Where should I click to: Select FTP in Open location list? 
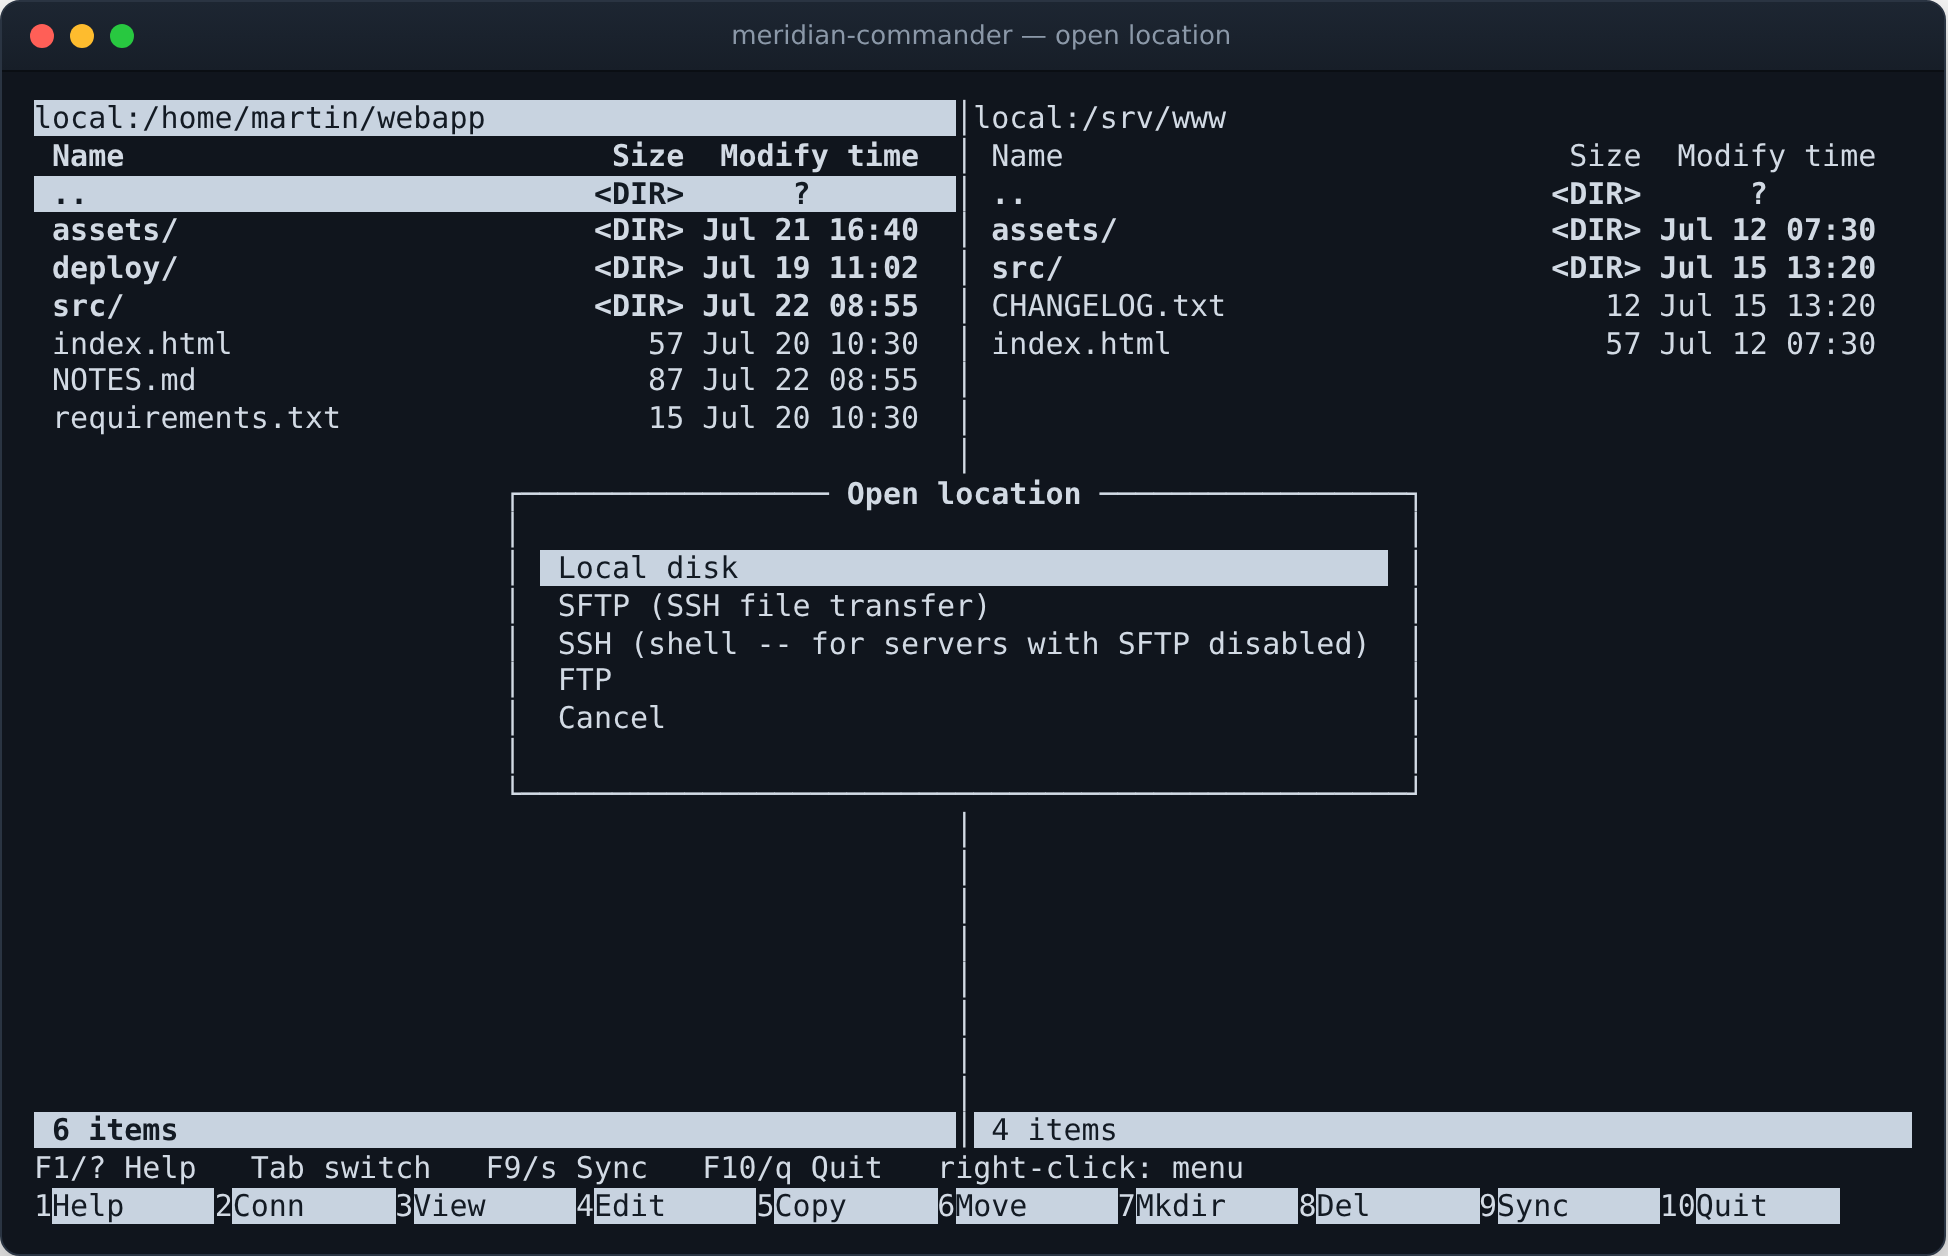[963, 680]
